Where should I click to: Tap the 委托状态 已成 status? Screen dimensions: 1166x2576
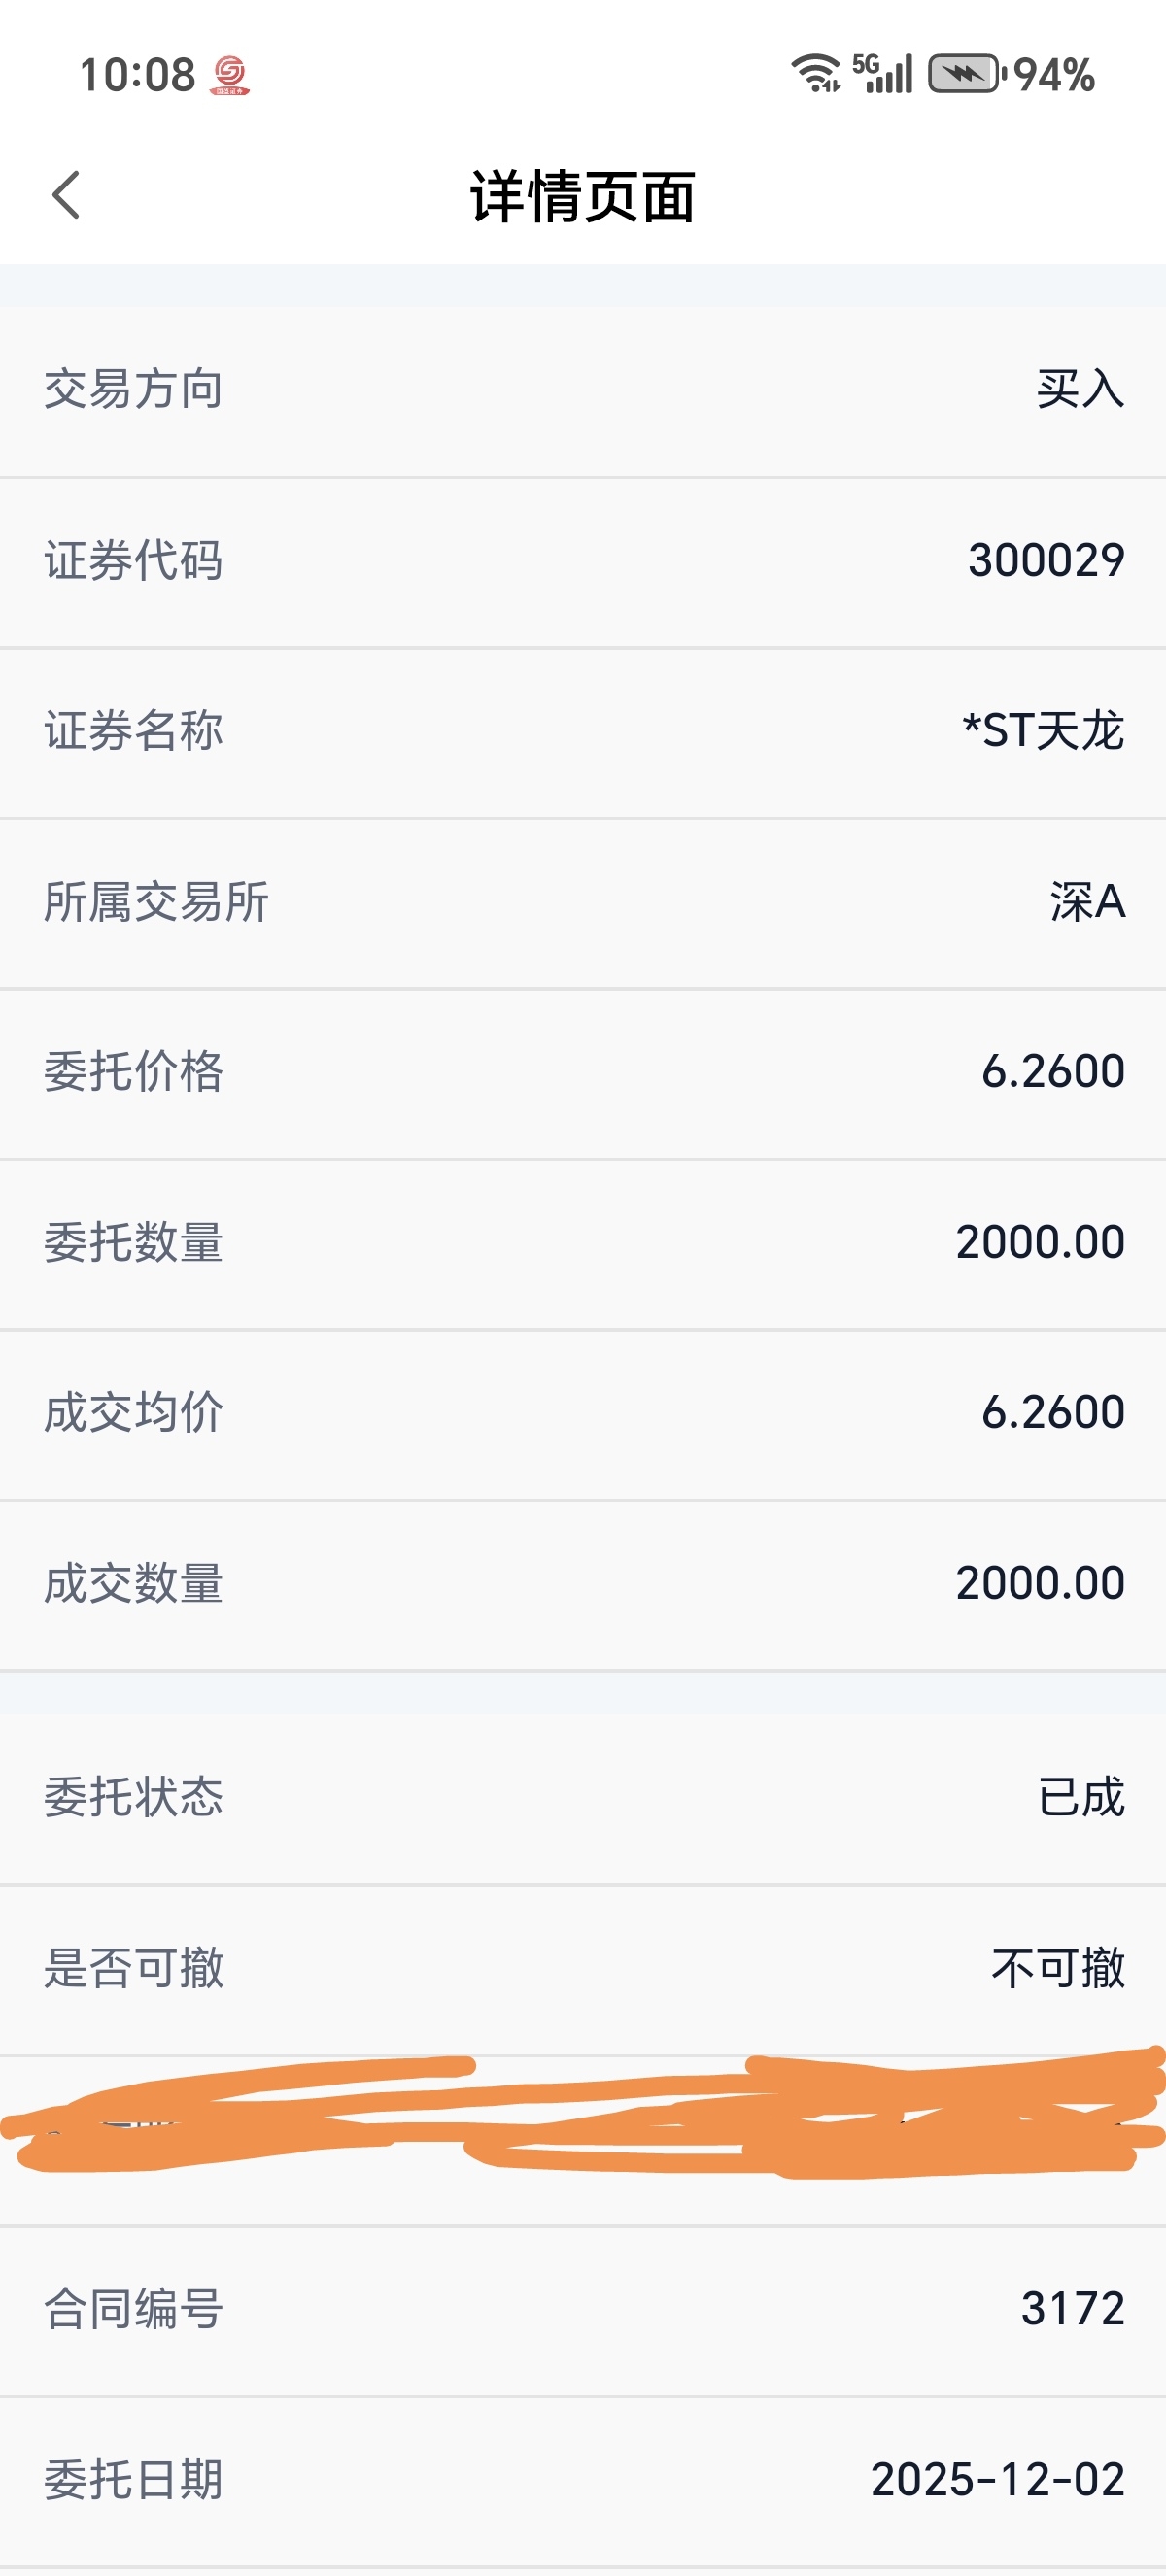(x=1081, y=1798)
